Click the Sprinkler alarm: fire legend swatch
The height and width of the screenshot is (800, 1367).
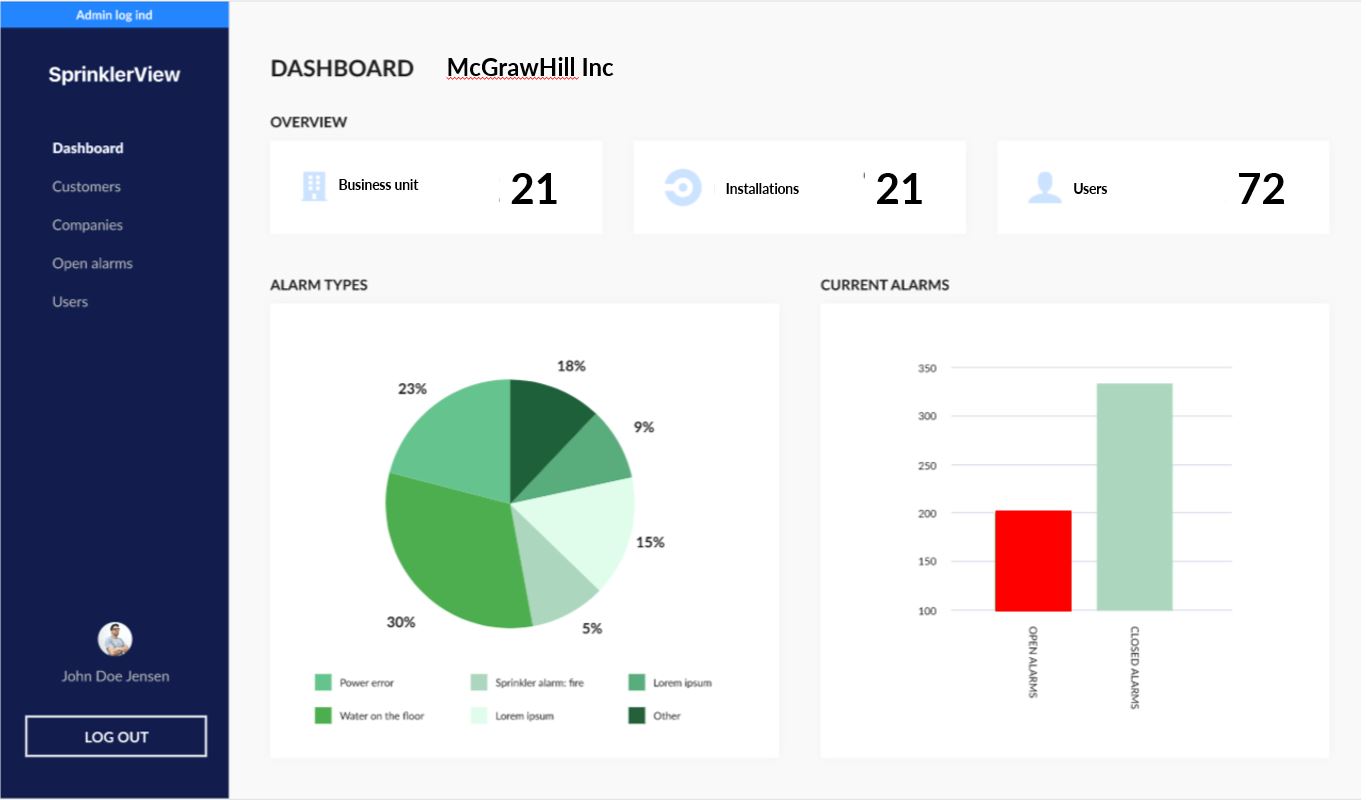(x=479, y=682)
